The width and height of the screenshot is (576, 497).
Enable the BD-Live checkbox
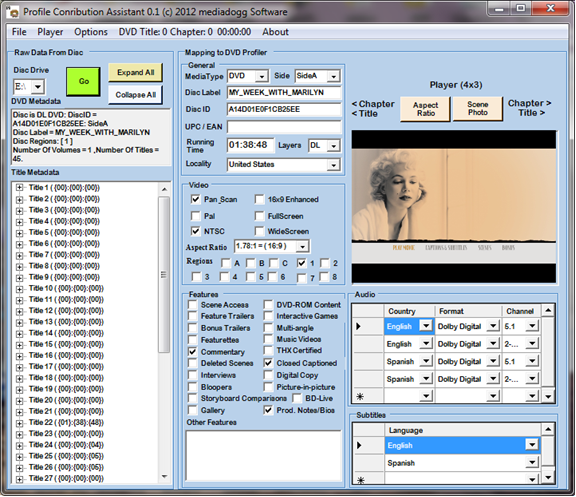(x=297, y=398)
